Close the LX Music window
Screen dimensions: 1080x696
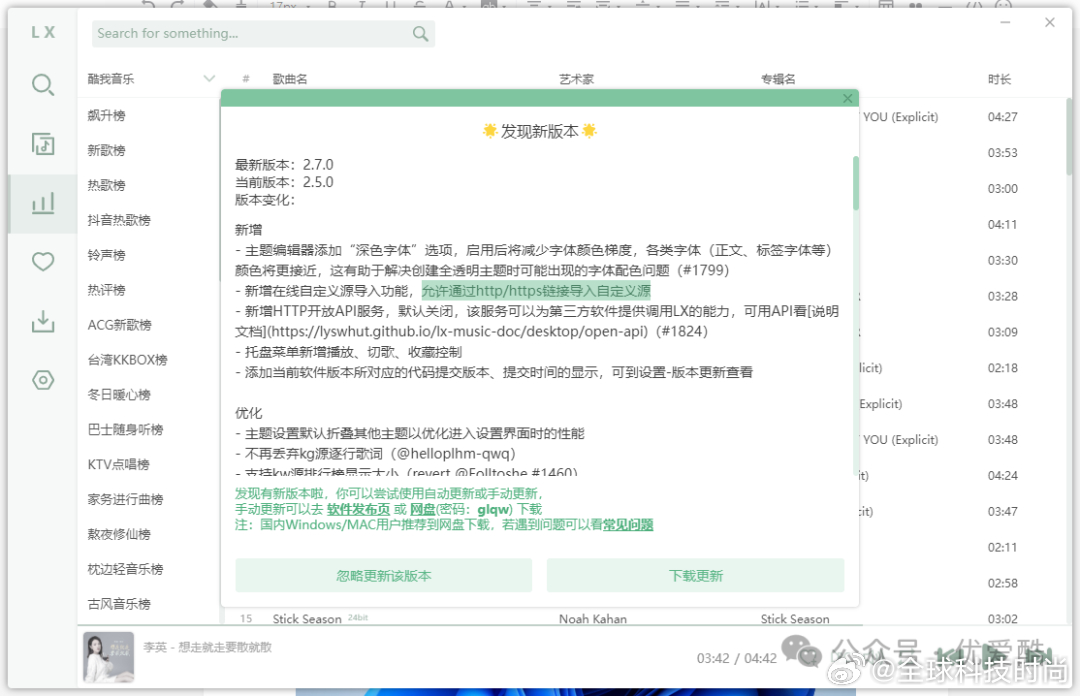tap(1050, 23)
